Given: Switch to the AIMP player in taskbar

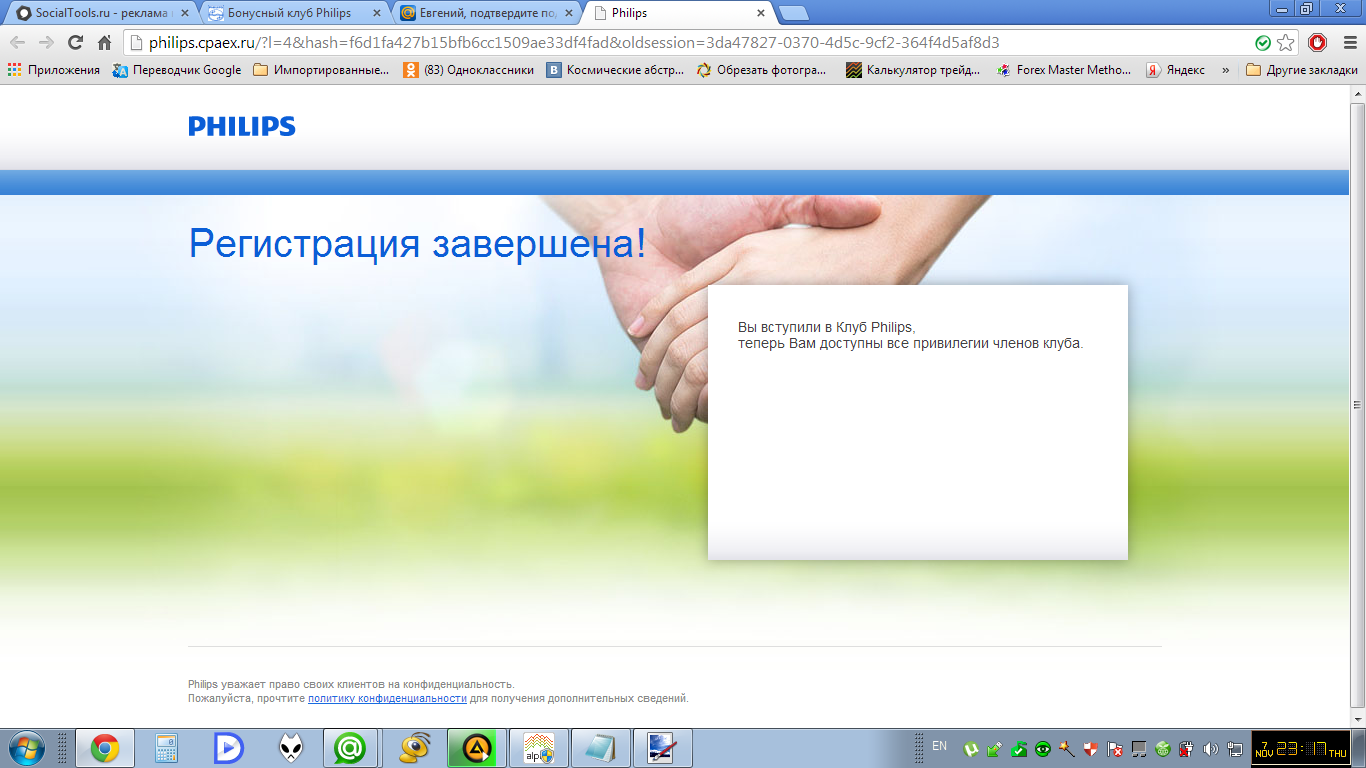Looking at the screenshot, I should click(476, 748).
